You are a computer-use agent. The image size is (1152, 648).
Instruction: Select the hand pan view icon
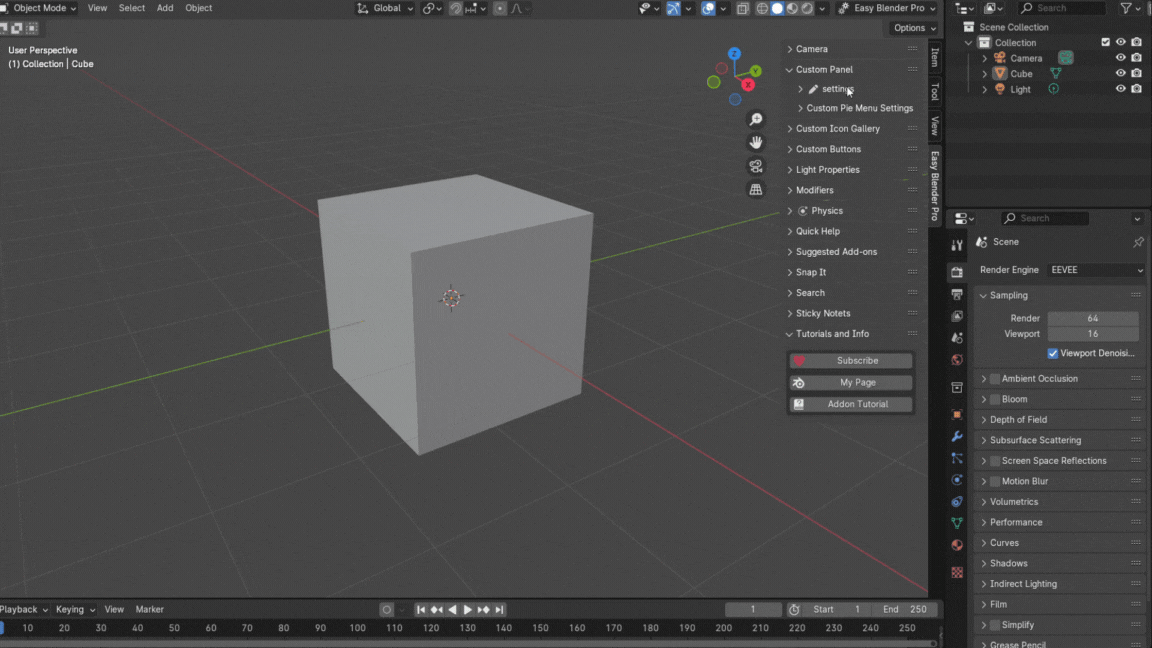point(756,143)
